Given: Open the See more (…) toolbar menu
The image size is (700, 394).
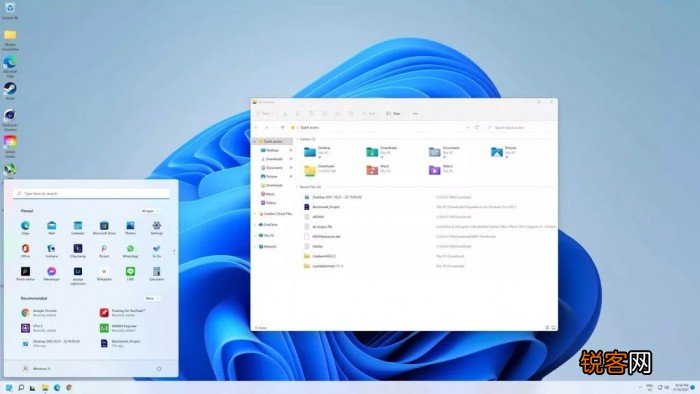Looking at the screenshot, I should (415, 114).
